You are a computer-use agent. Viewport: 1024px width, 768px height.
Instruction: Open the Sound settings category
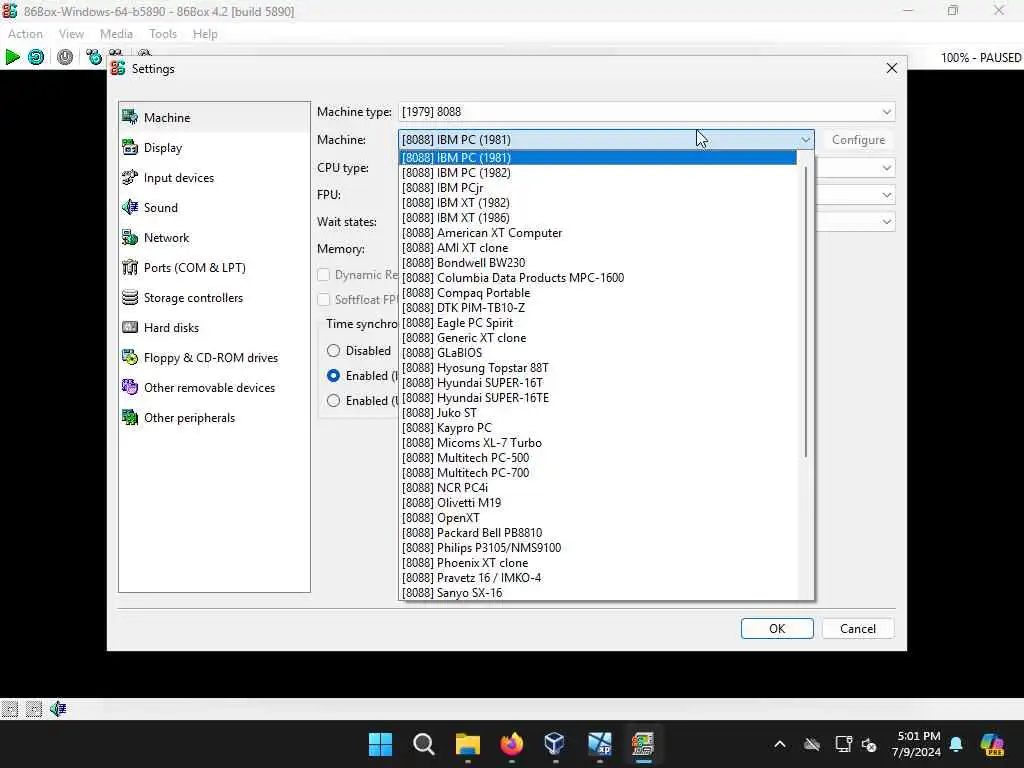[x=214, y=208]
